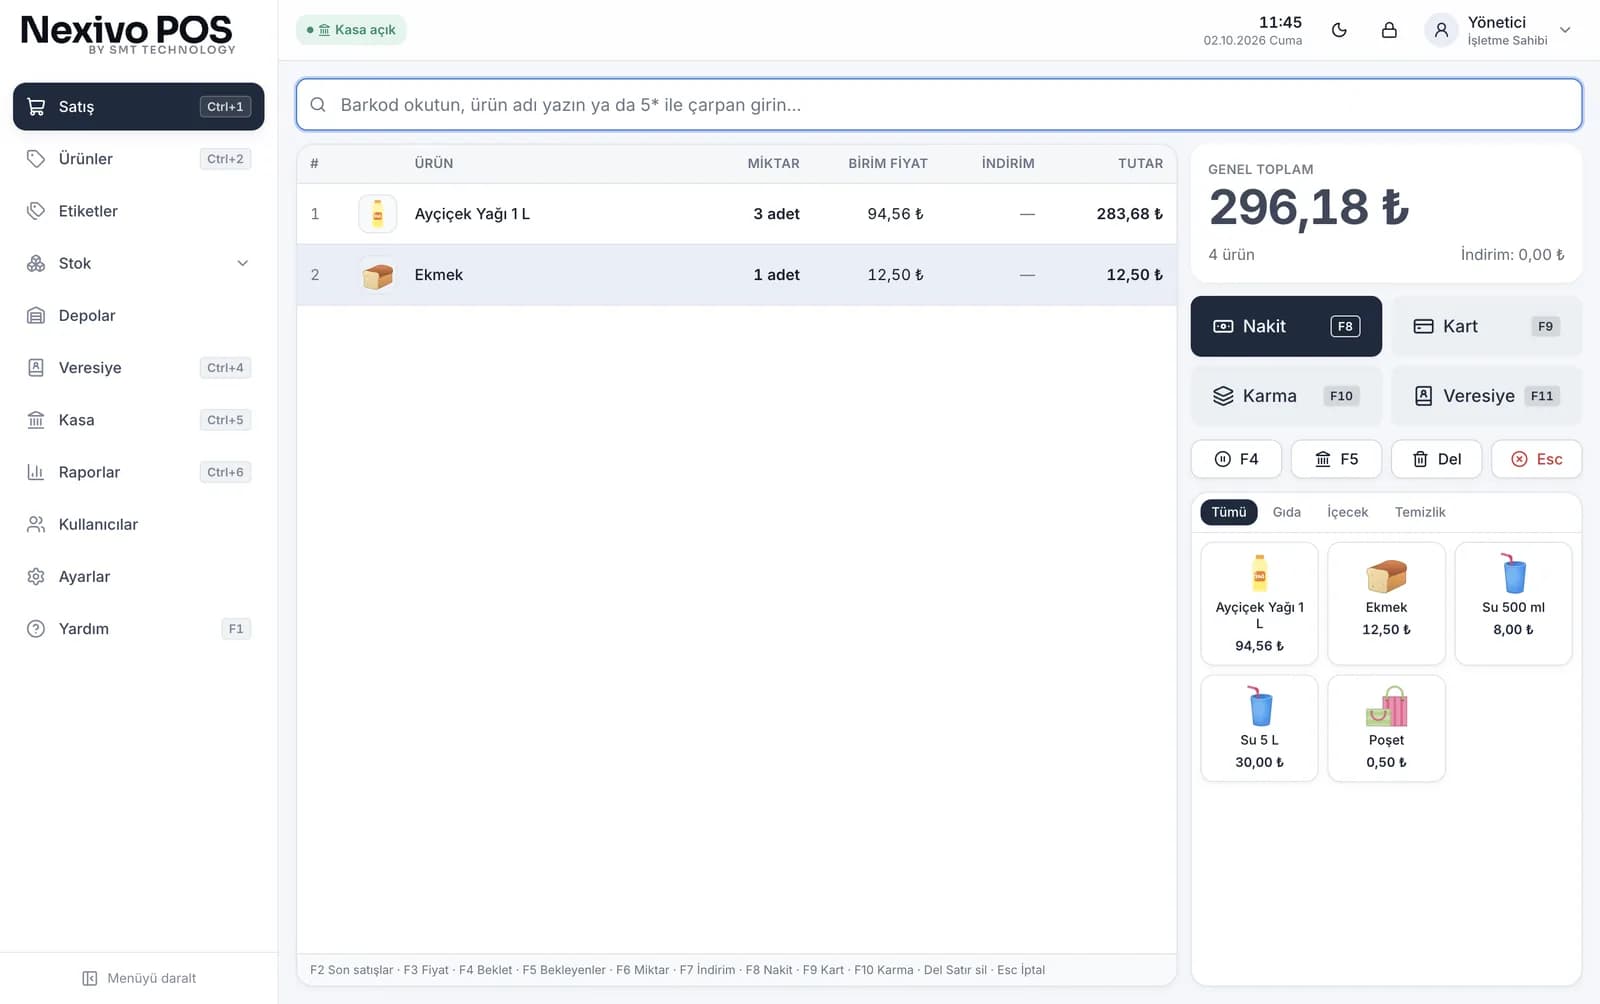Click the 94,56 ₺ unit price cell

(895, 214)
